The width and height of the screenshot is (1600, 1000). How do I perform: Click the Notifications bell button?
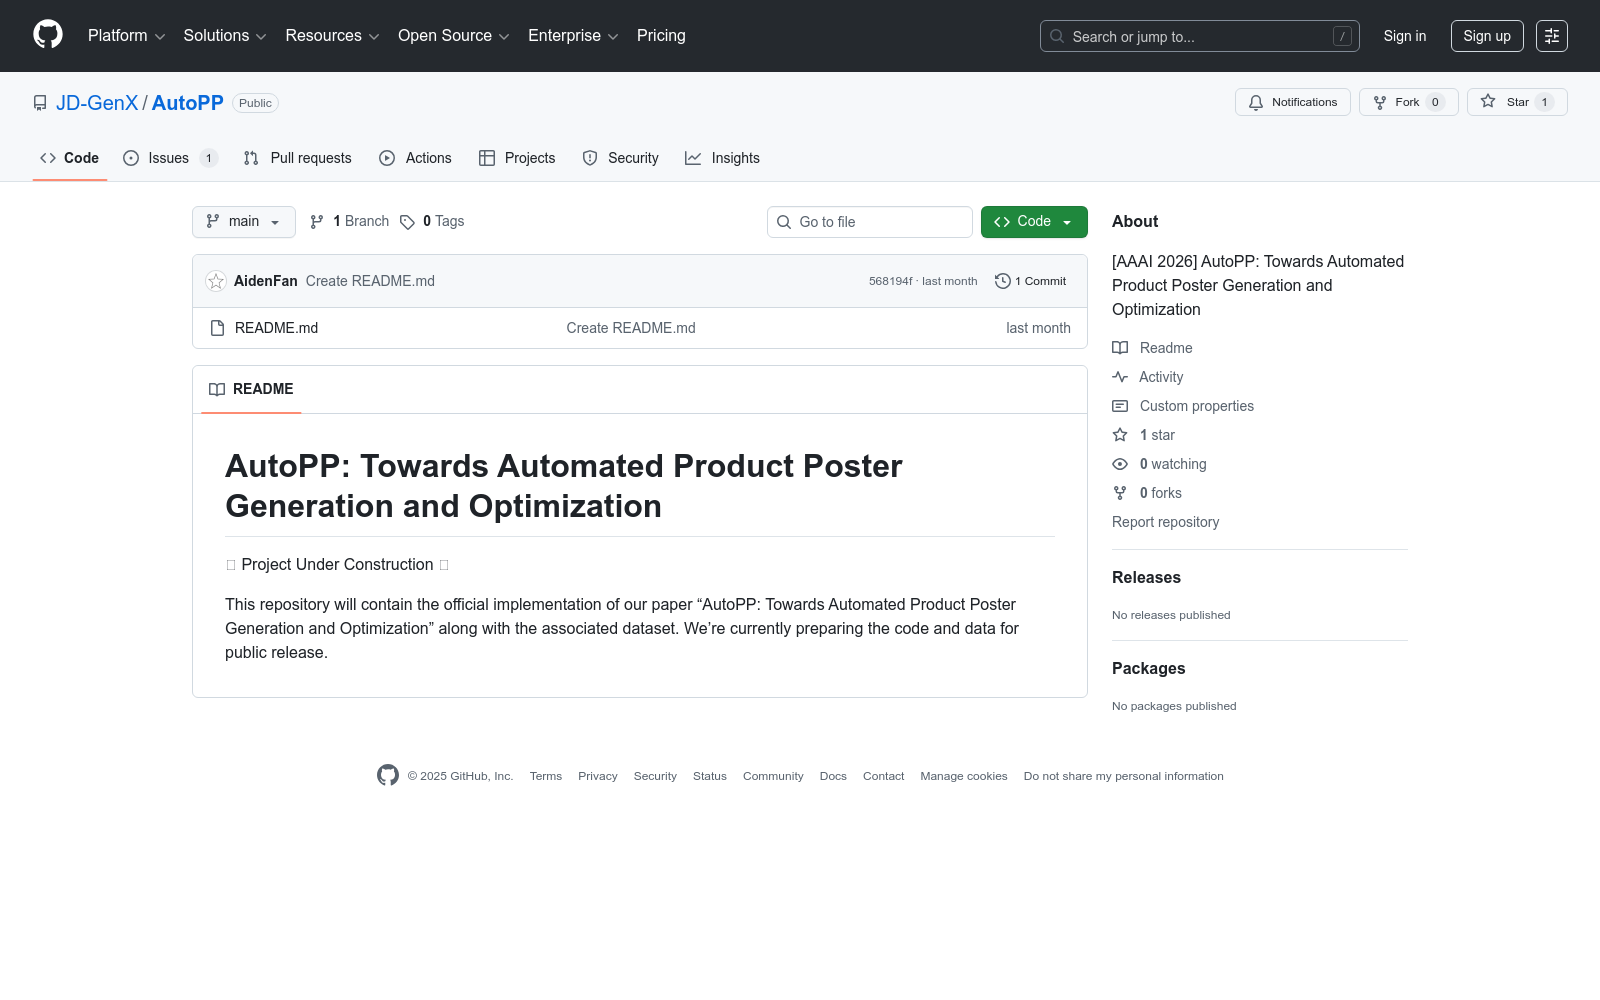tap(1293, 102)
